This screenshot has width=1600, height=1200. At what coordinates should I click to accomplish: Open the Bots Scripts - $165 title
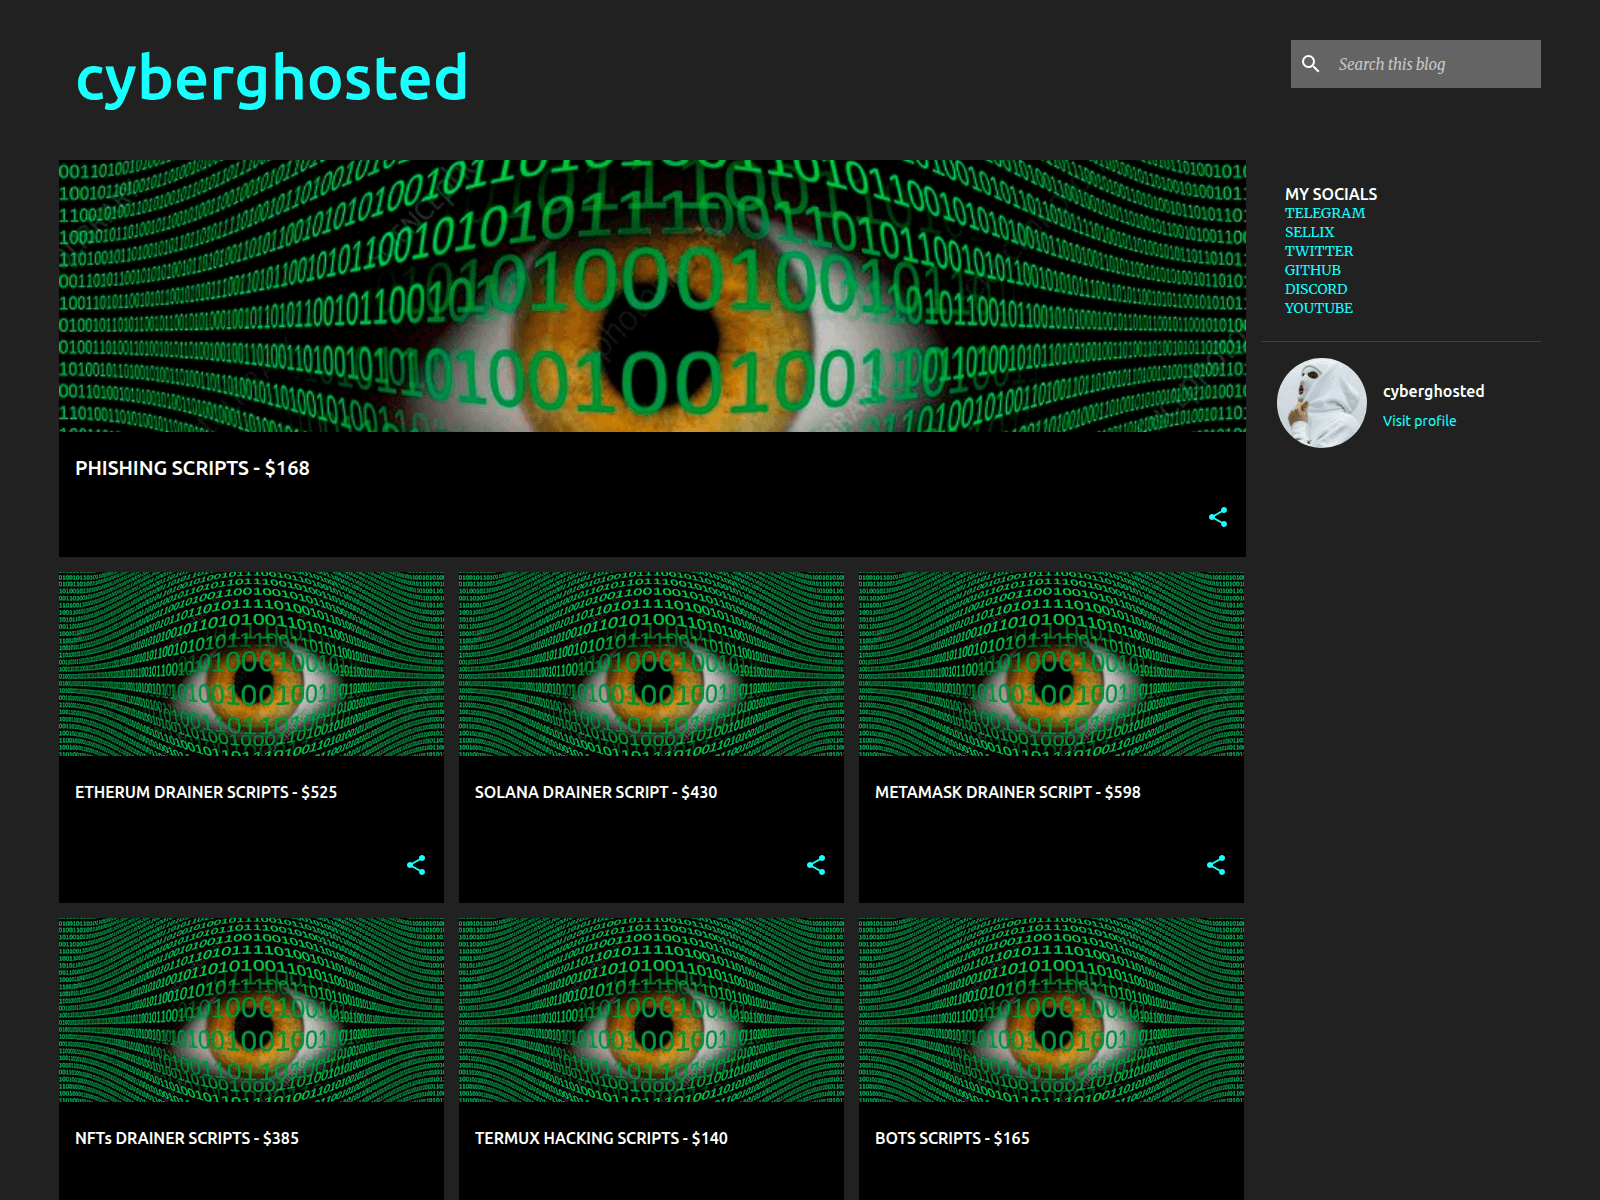point(952,1138)
